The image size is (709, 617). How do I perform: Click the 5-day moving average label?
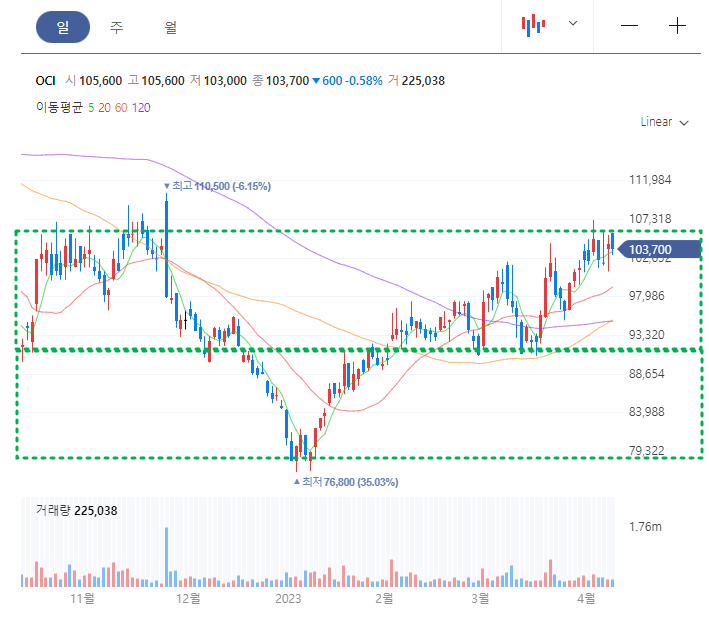click(x=91, y=108)
